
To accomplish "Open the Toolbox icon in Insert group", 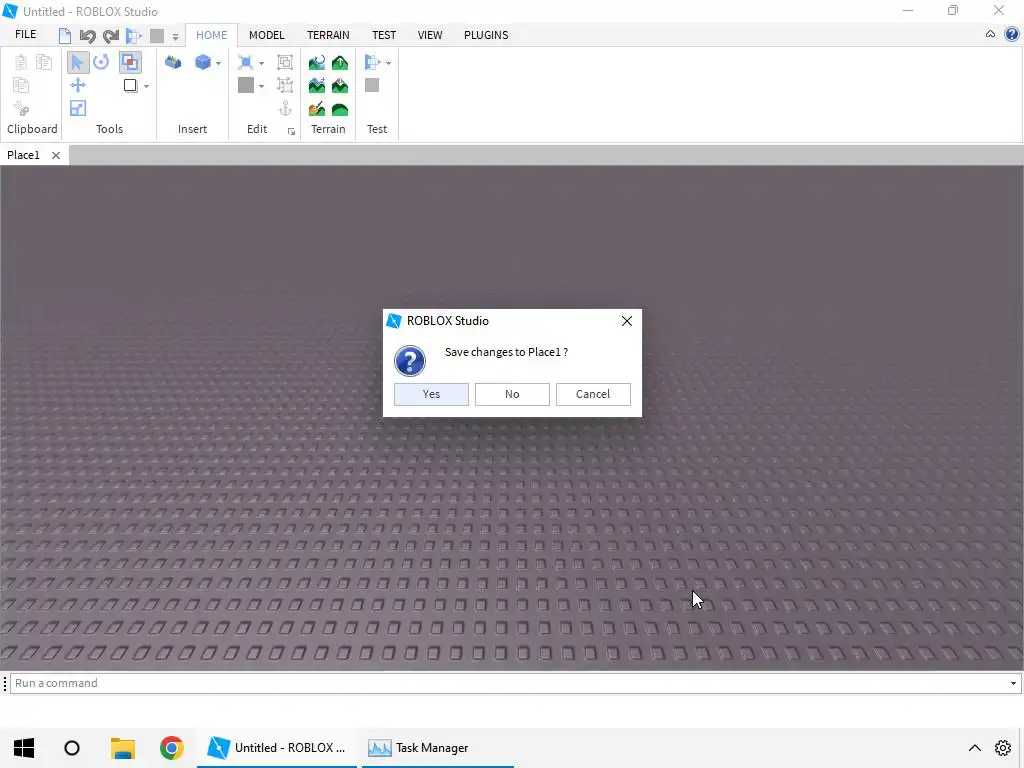I will click(x=173, y=62).
